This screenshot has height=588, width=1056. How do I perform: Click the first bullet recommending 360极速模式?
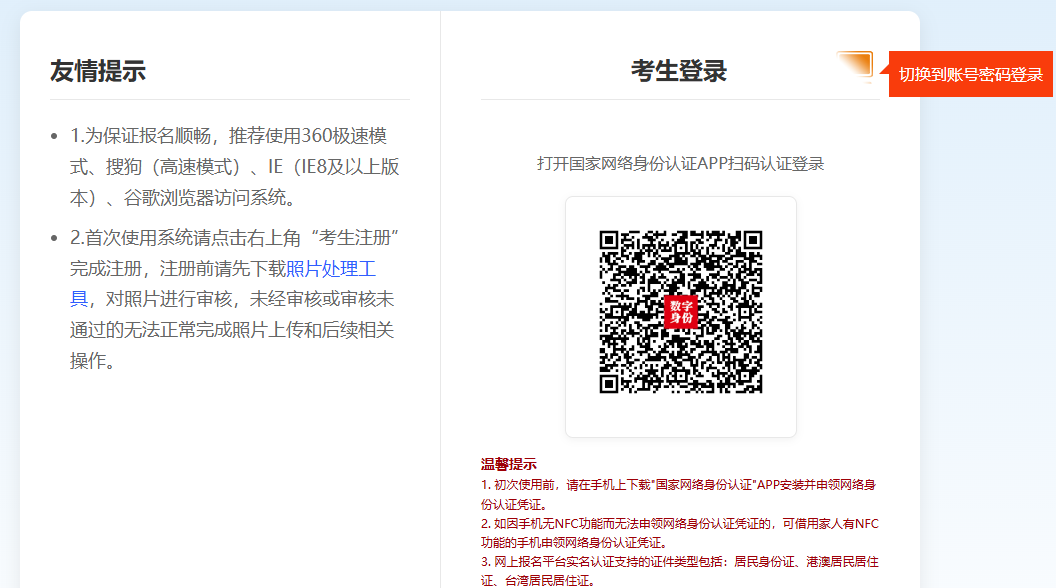(235, 166)
